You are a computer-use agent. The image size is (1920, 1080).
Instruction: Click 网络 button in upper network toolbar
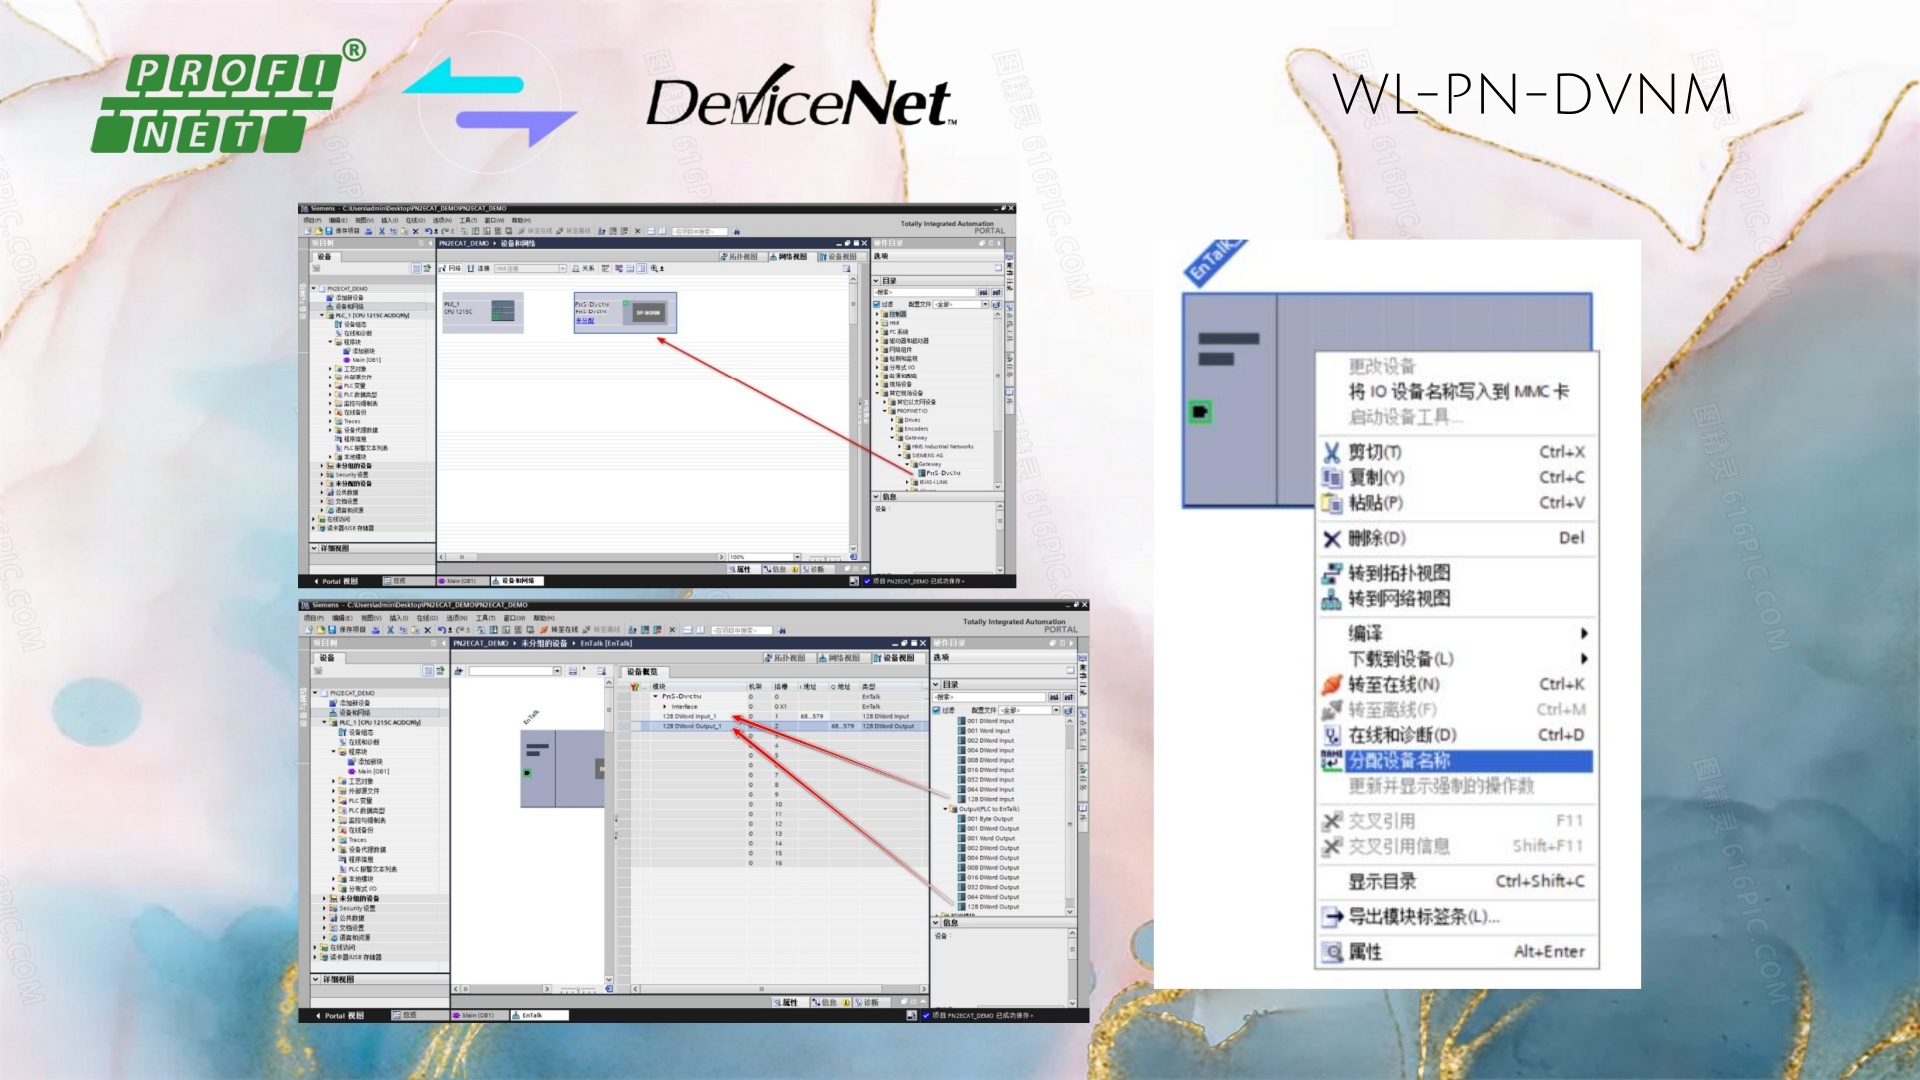[451, 268]
